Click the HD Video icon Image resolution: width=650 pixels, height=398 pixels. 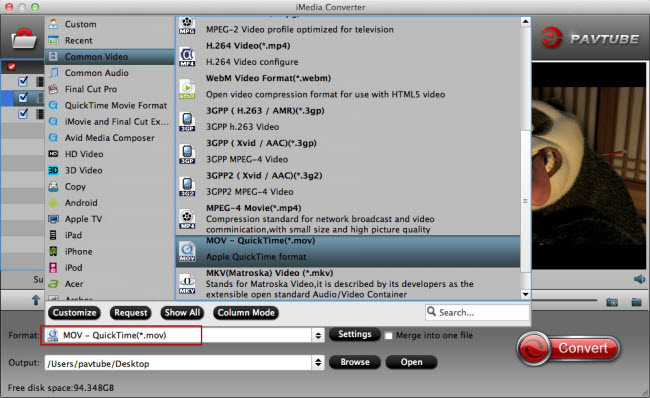53,154
